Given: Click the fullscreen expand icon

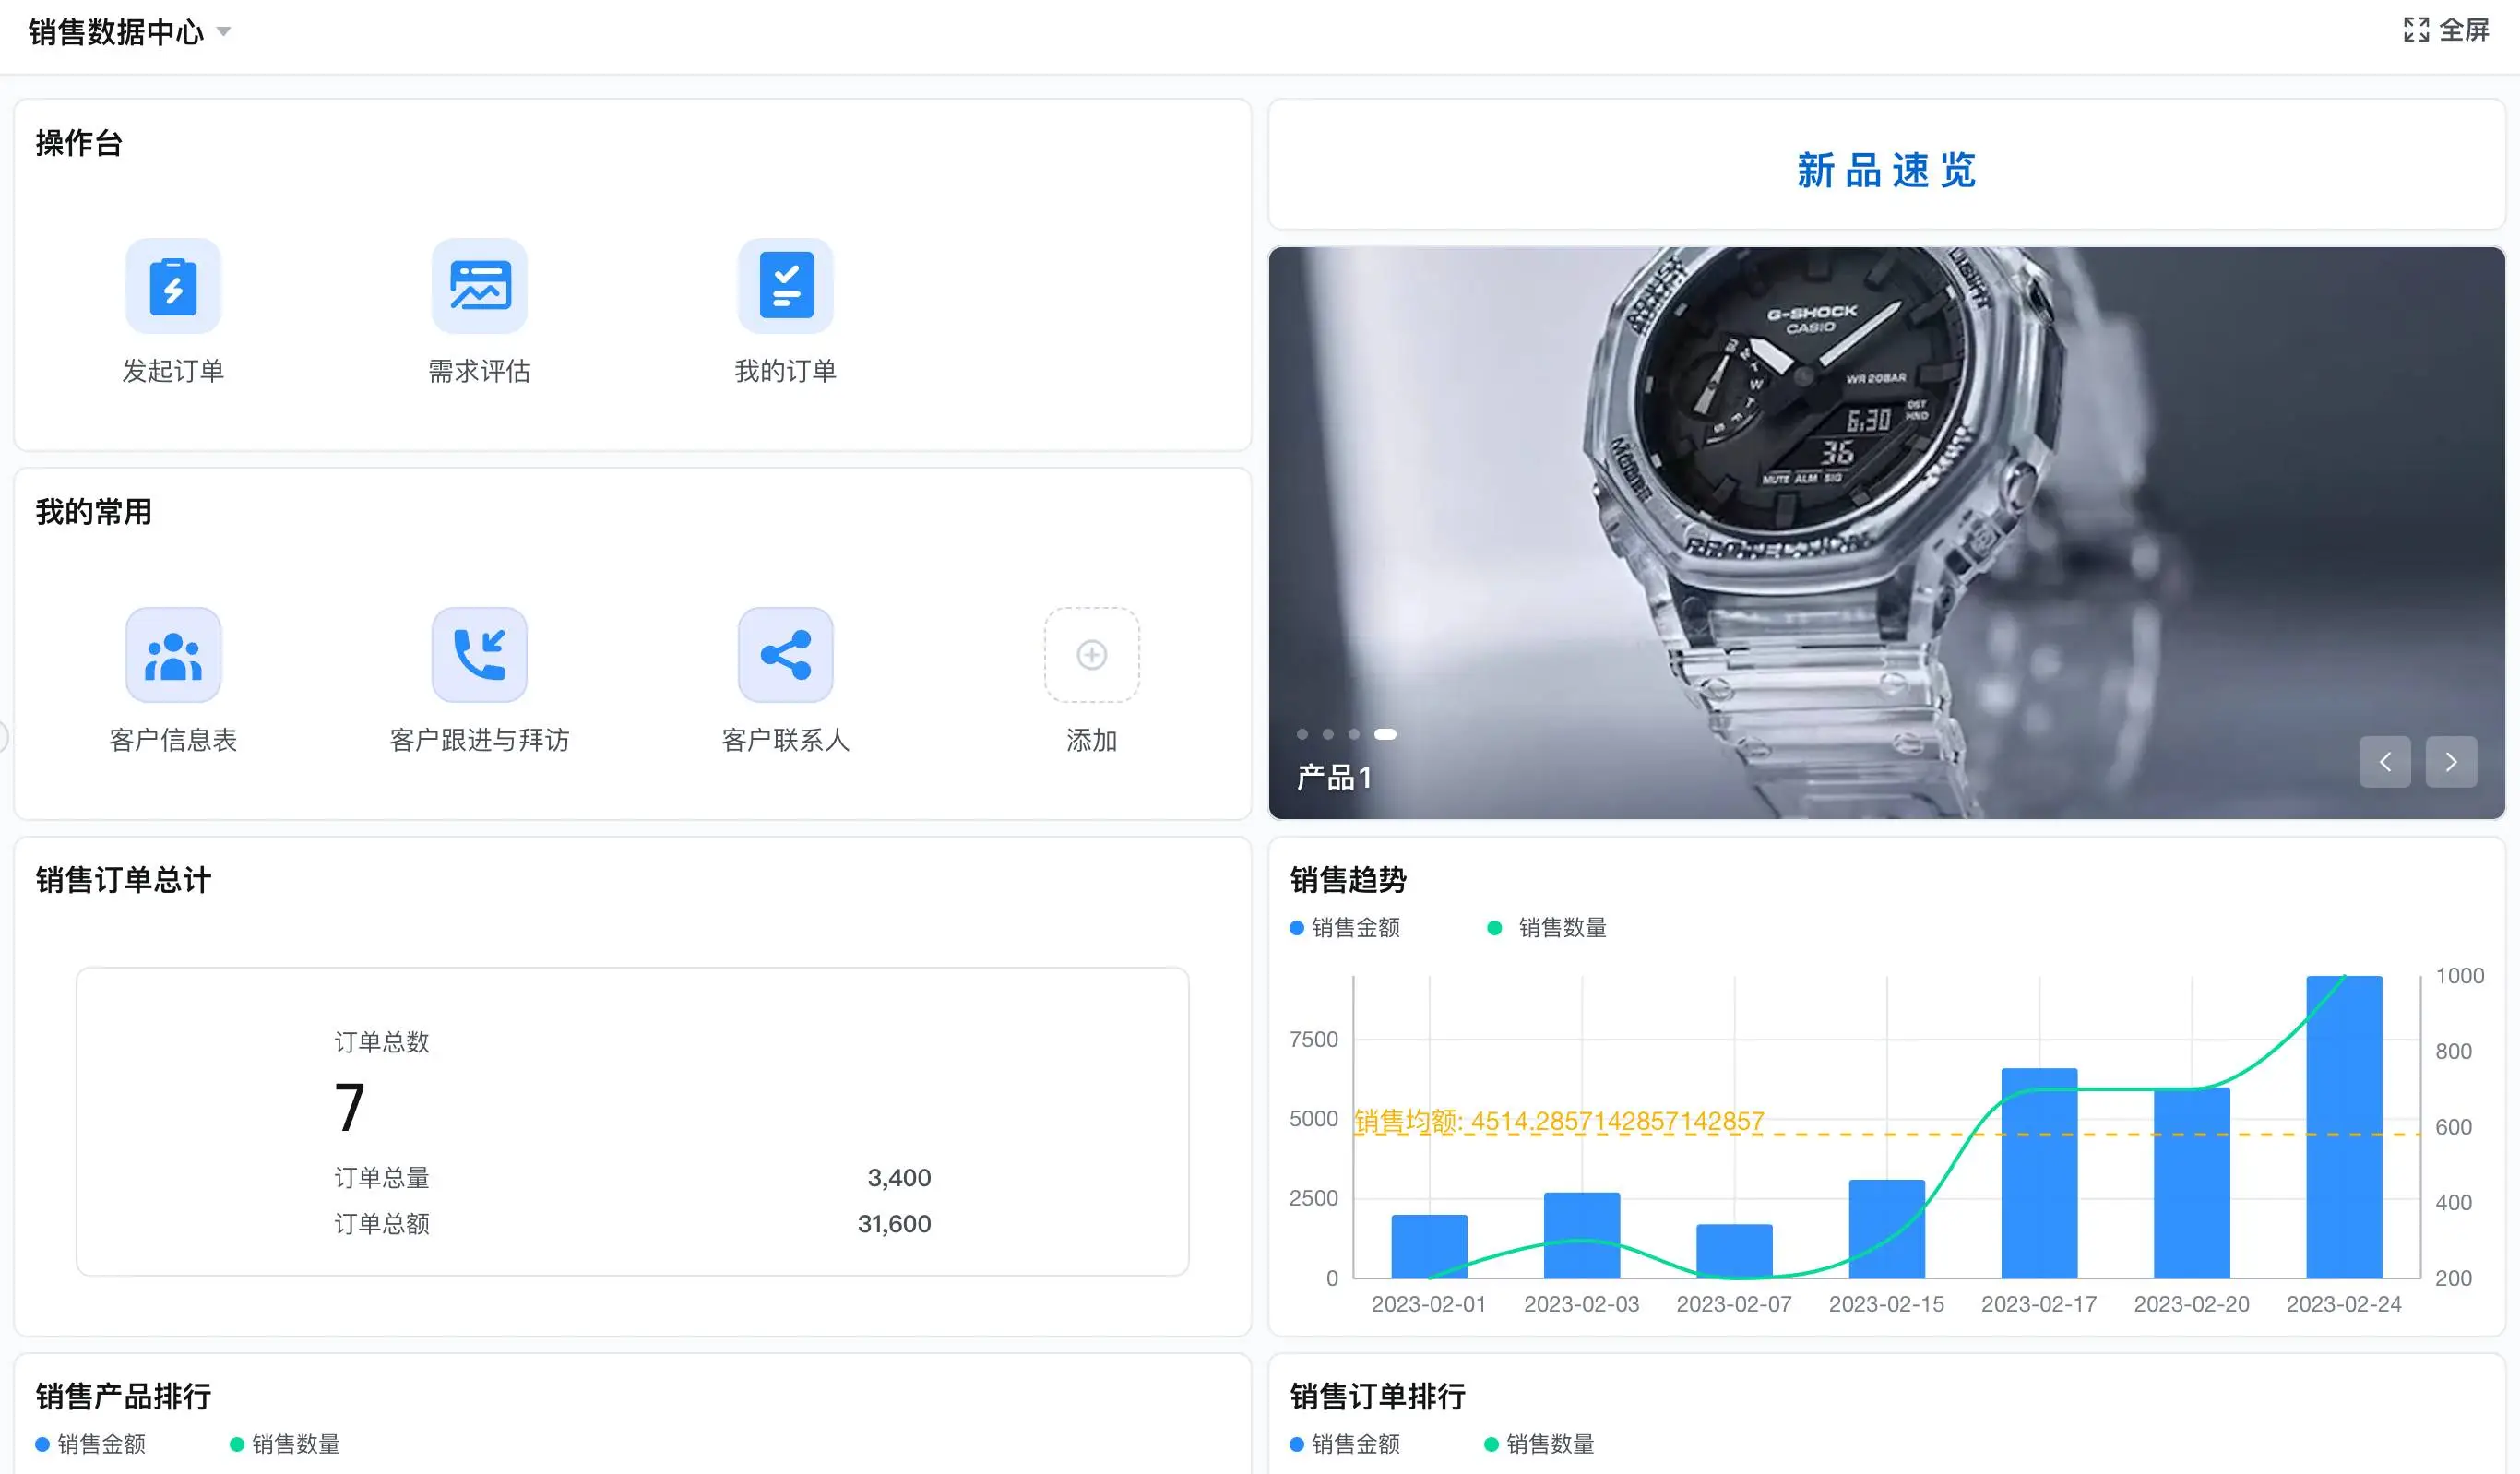Looking at the screenshot, I should [x=2416, y=30].
